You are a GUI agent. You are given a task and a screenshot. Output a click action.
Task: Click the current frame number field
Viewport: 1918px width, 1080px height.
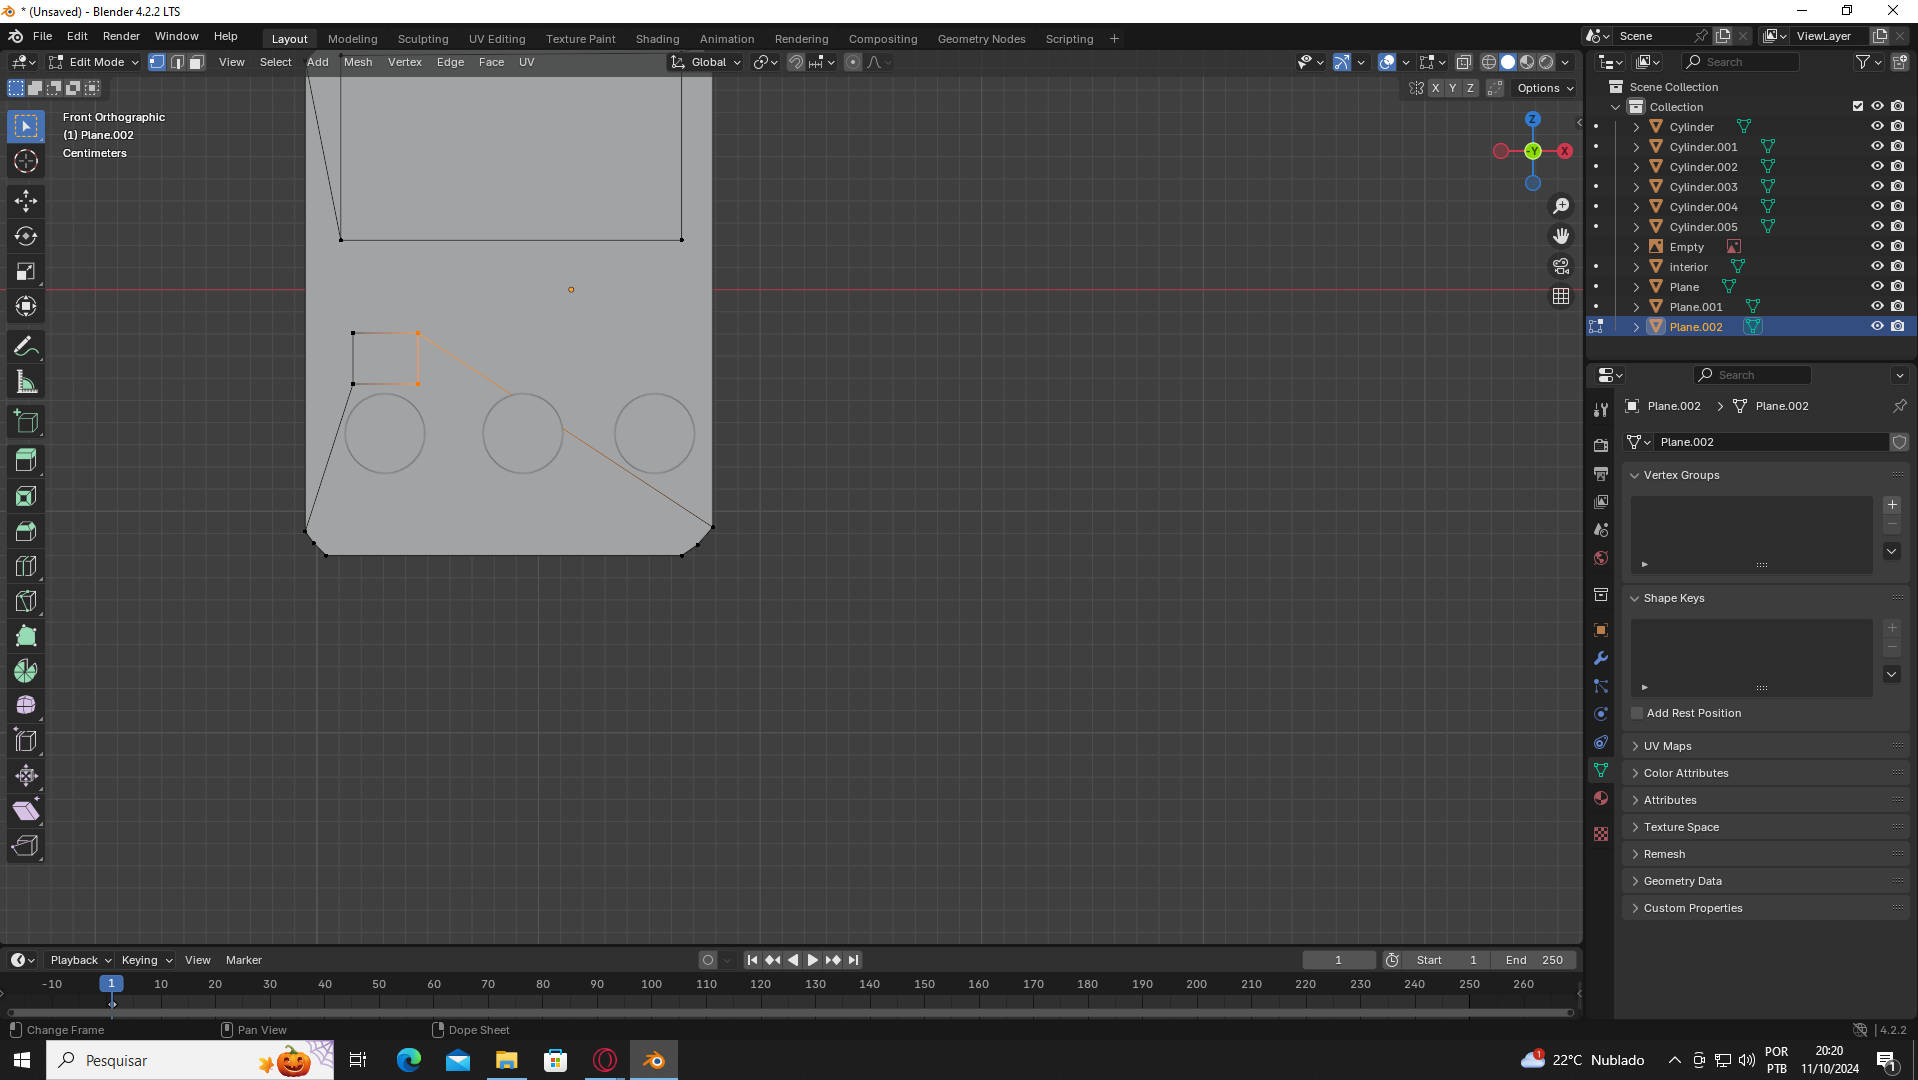[1339, 960]
